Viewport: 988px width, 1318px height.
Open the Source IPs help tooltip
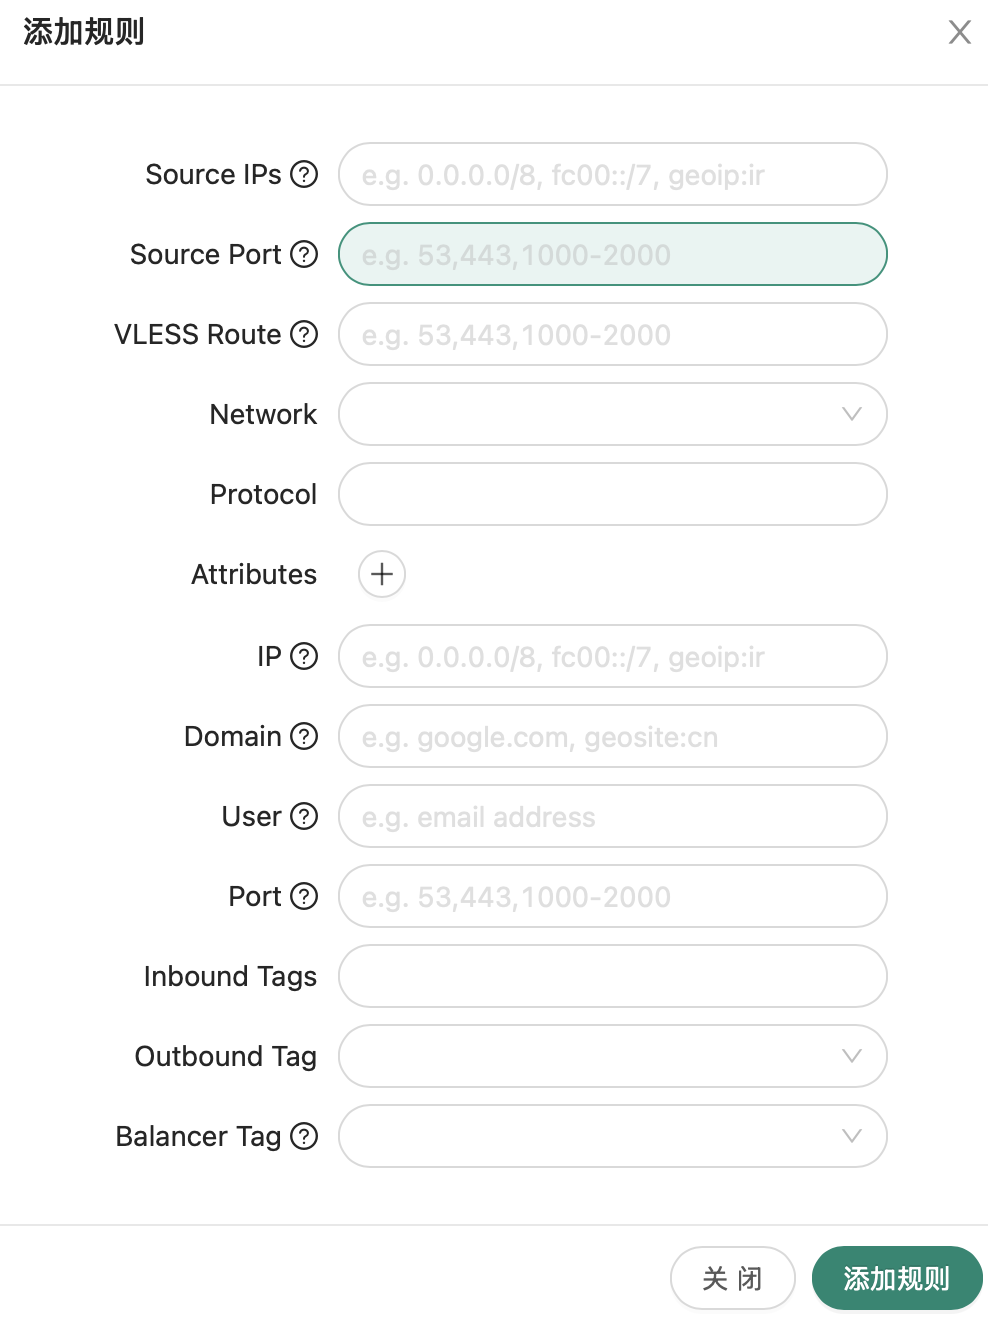(304, 174)
